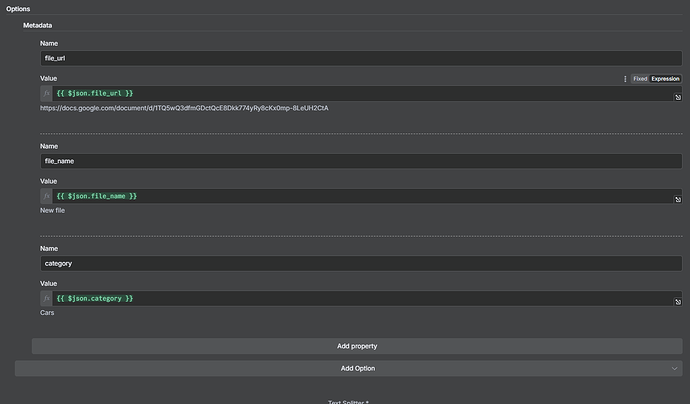Switch file_url value to Fixed mode
690x404 pixels.
640,79
